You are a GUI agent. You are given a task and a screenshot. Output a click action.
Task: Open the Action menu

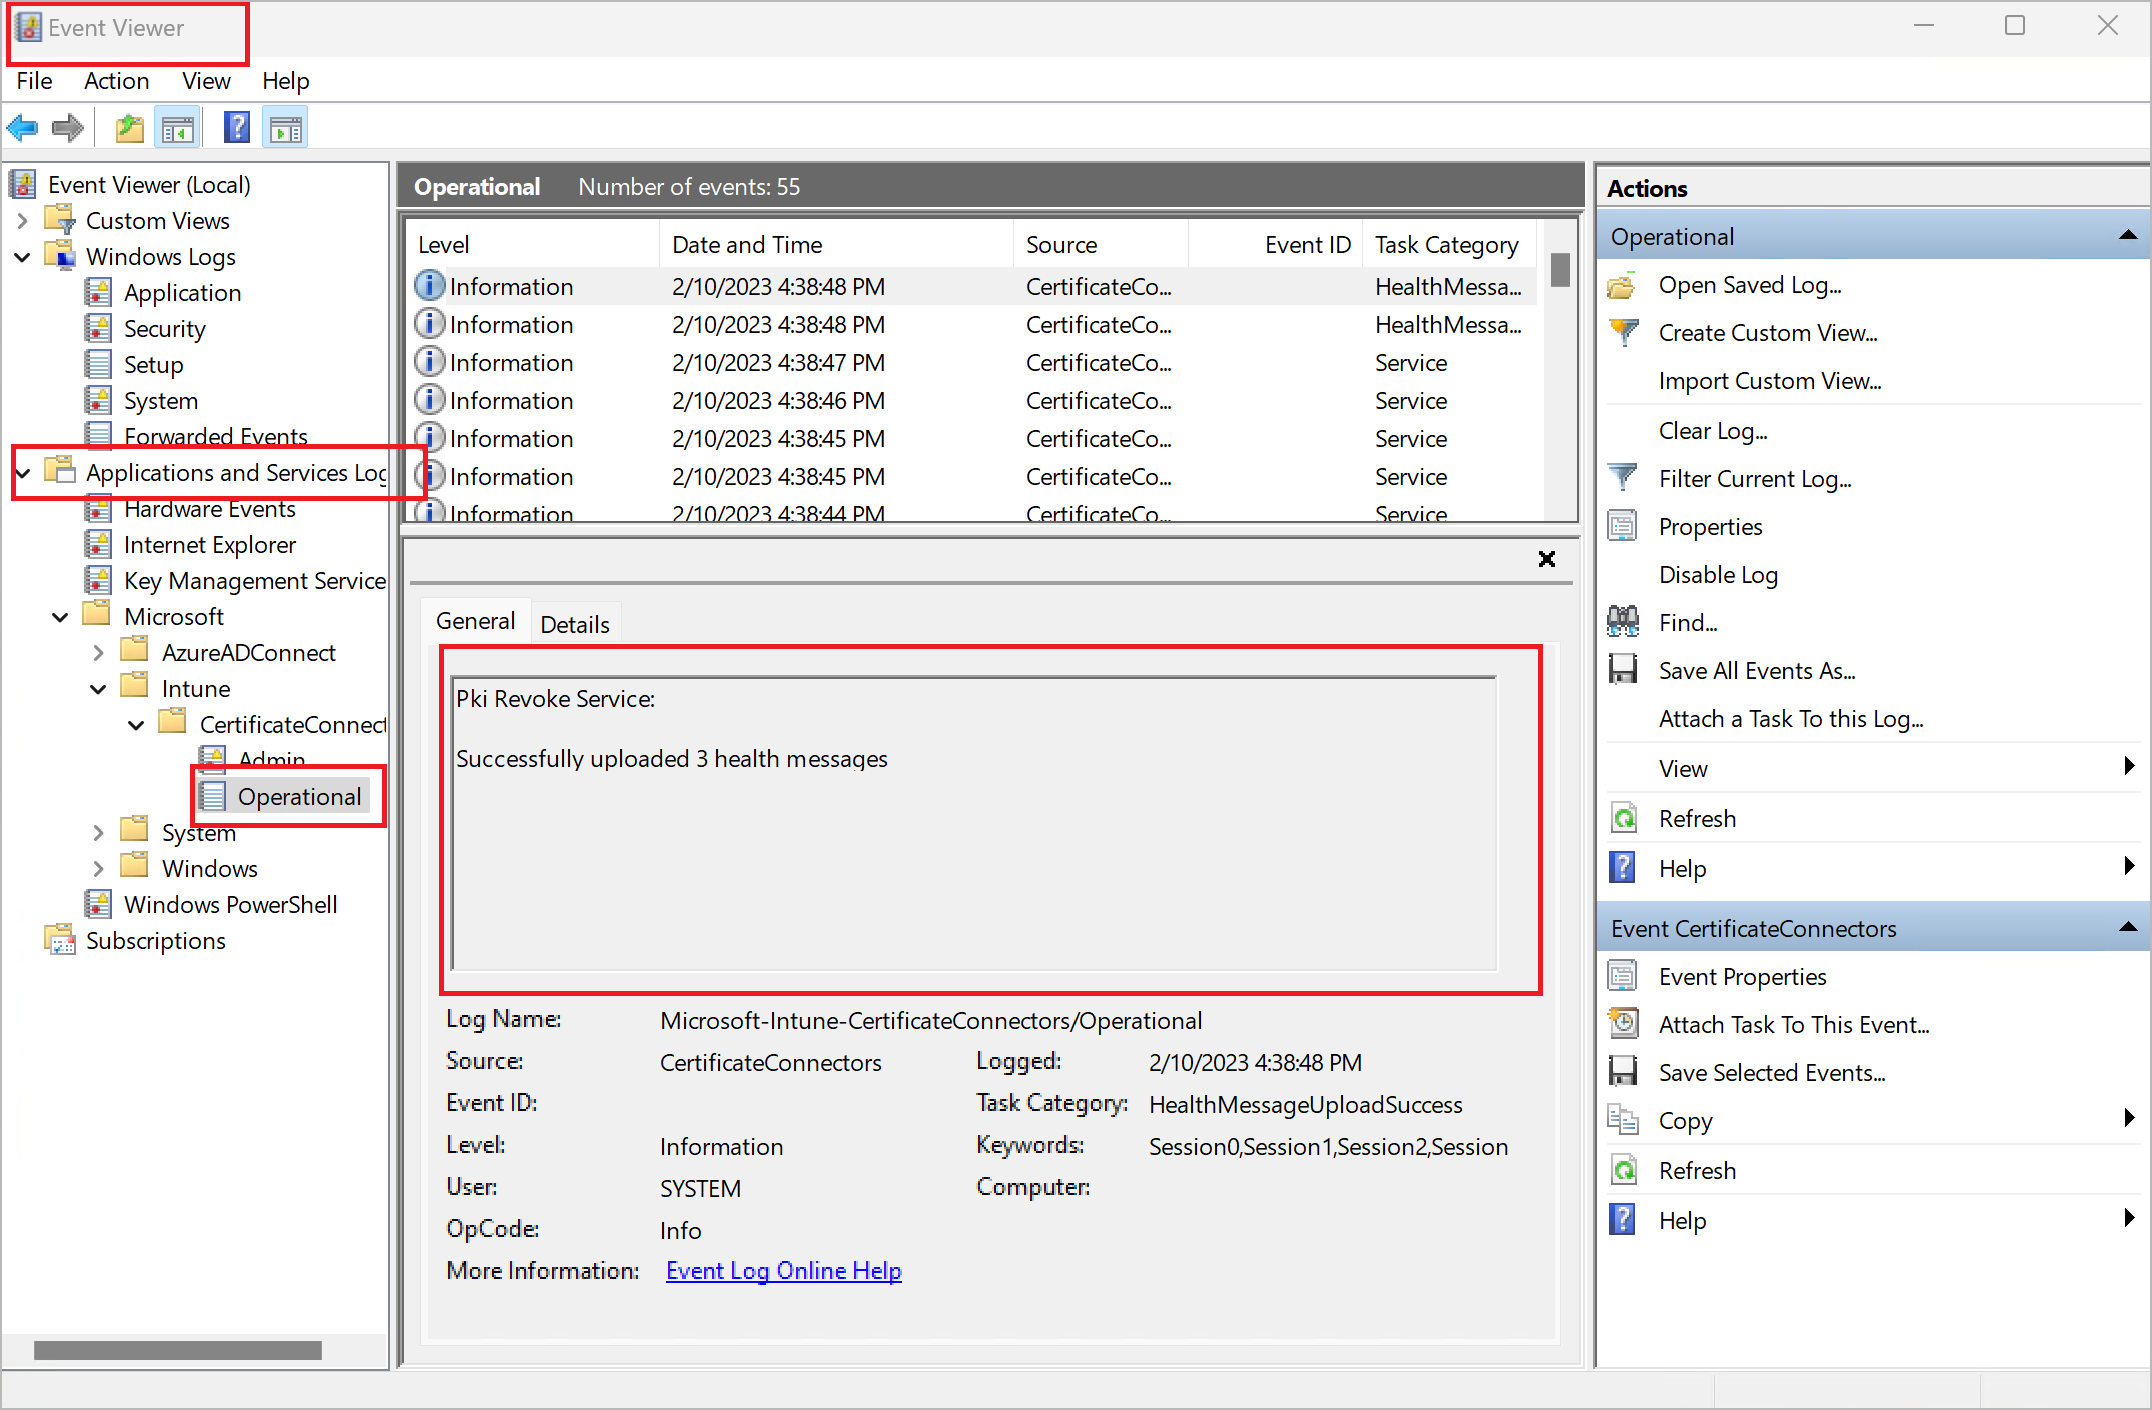point(116,81)
